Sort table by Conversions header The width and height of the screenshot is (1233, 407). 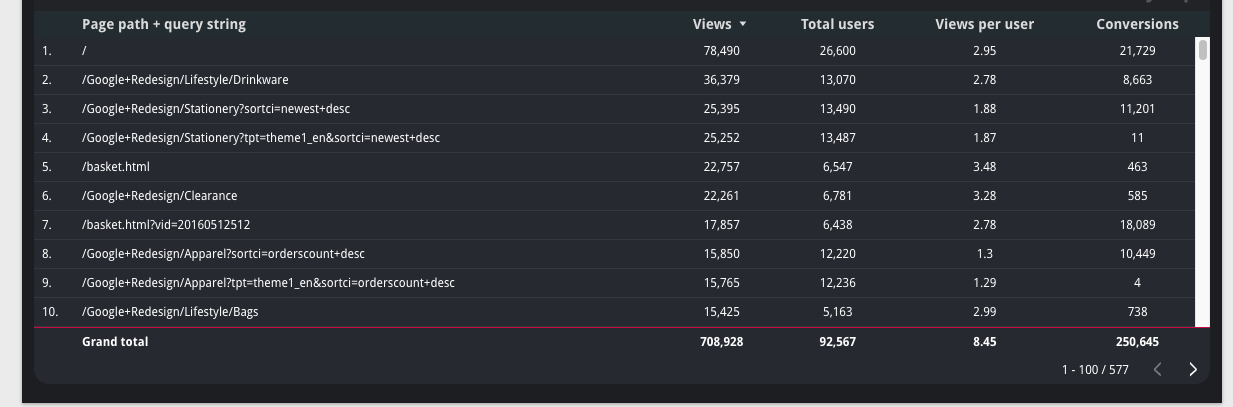(x=1137, y=24)
